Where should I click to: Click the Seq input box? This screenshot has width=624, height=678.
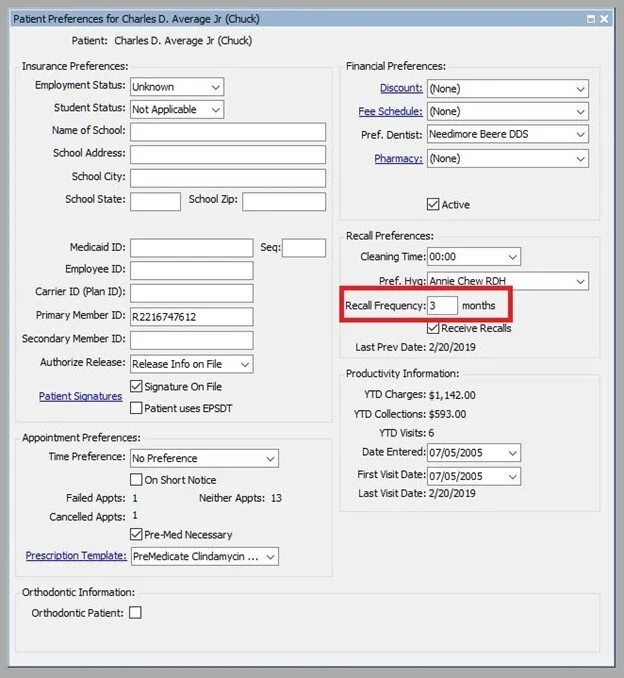tap(304, 248)
